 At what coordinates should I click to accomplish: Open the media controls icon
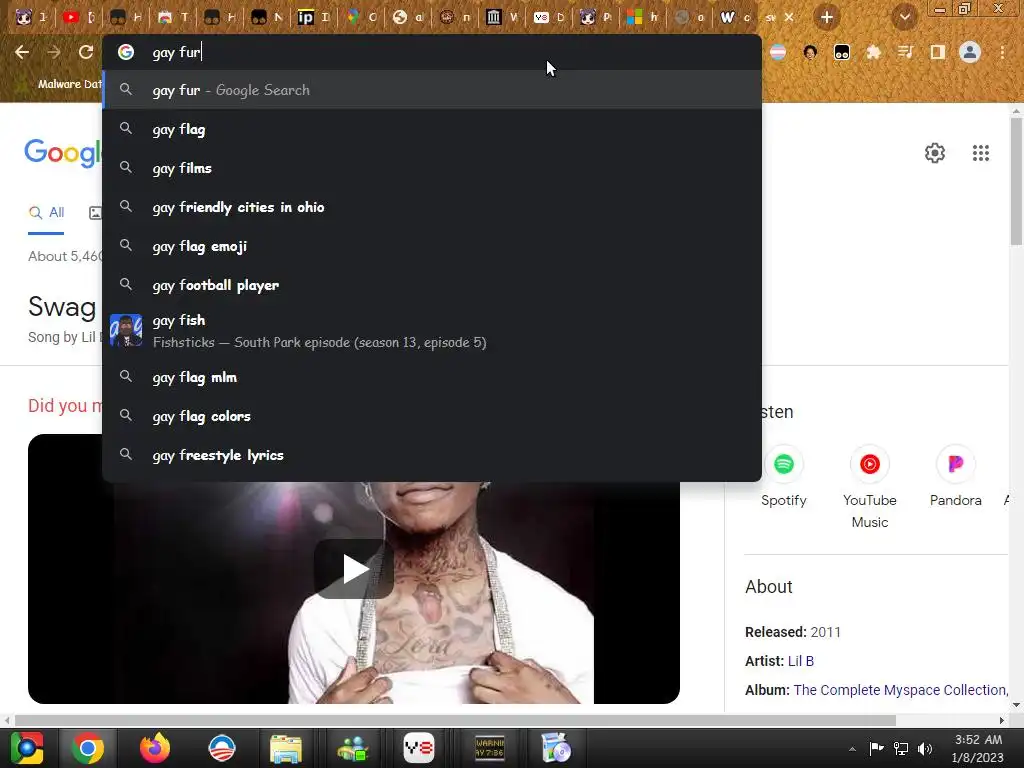tap(905, 52)
